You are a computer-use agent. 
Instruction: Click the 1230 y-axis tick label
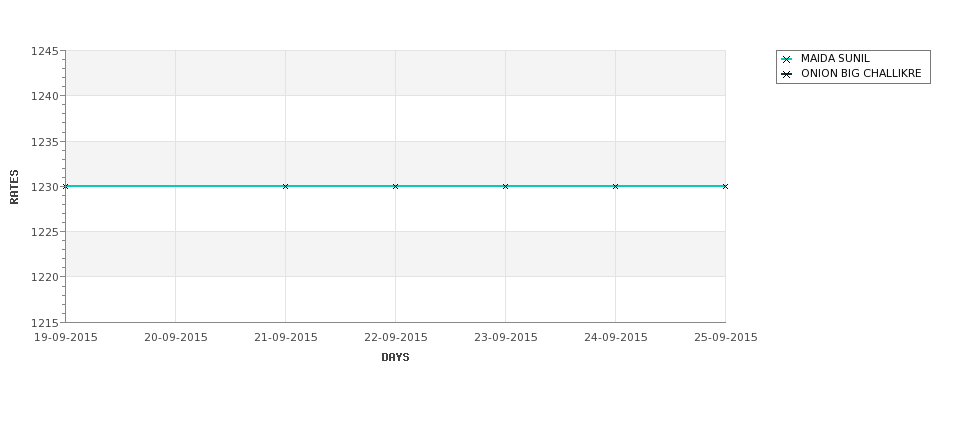46,187
